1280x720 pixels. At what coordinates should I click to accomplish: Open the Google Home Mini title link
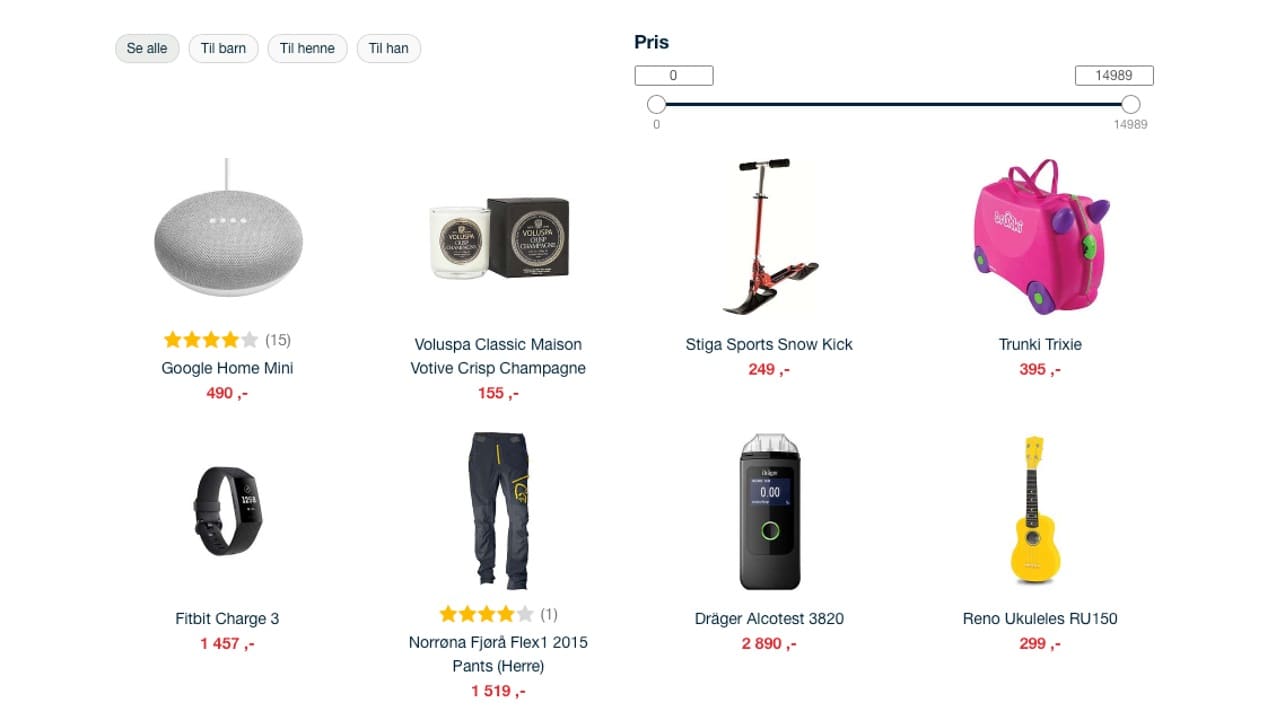coord(228,368)
